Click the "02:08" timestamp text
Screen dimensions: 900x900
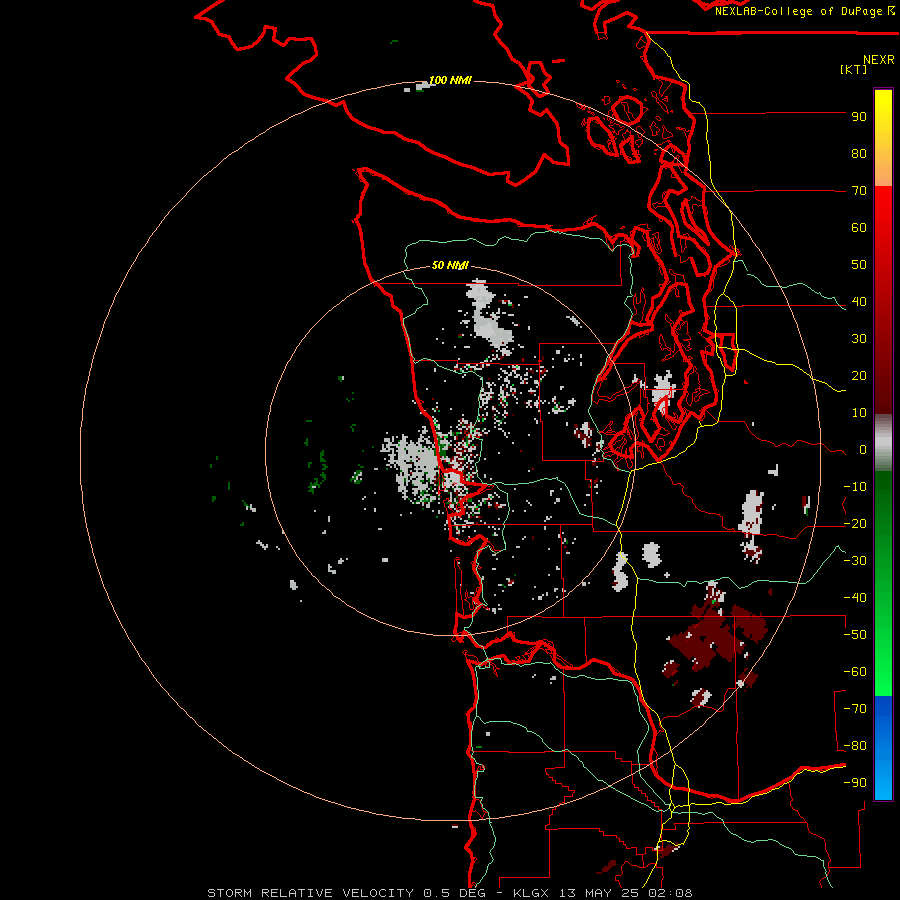coord(671,893)
